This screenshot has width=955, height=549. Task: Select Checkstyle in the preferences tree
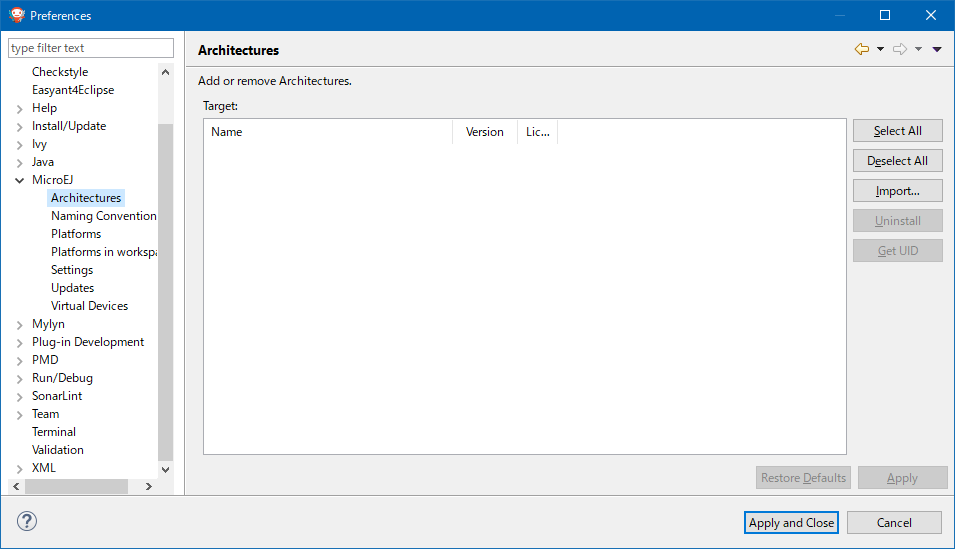click(x=60, y=72)
